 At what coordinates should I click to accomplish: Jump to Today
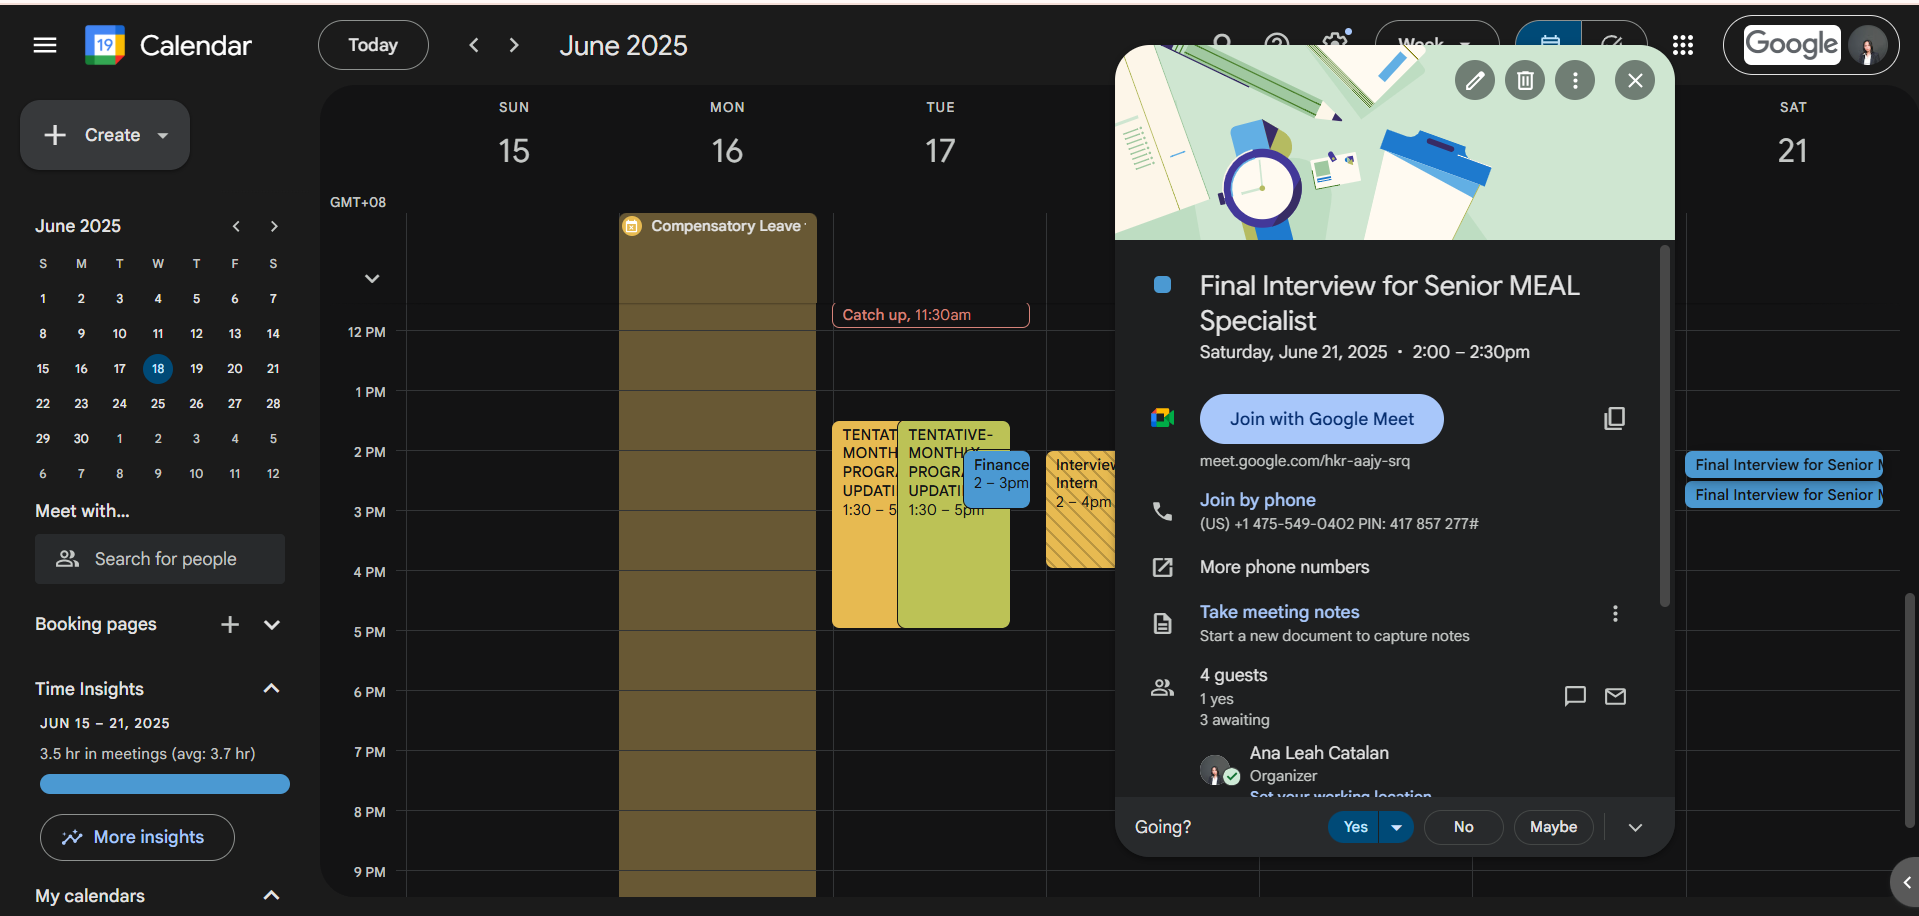tap(373, 45)
